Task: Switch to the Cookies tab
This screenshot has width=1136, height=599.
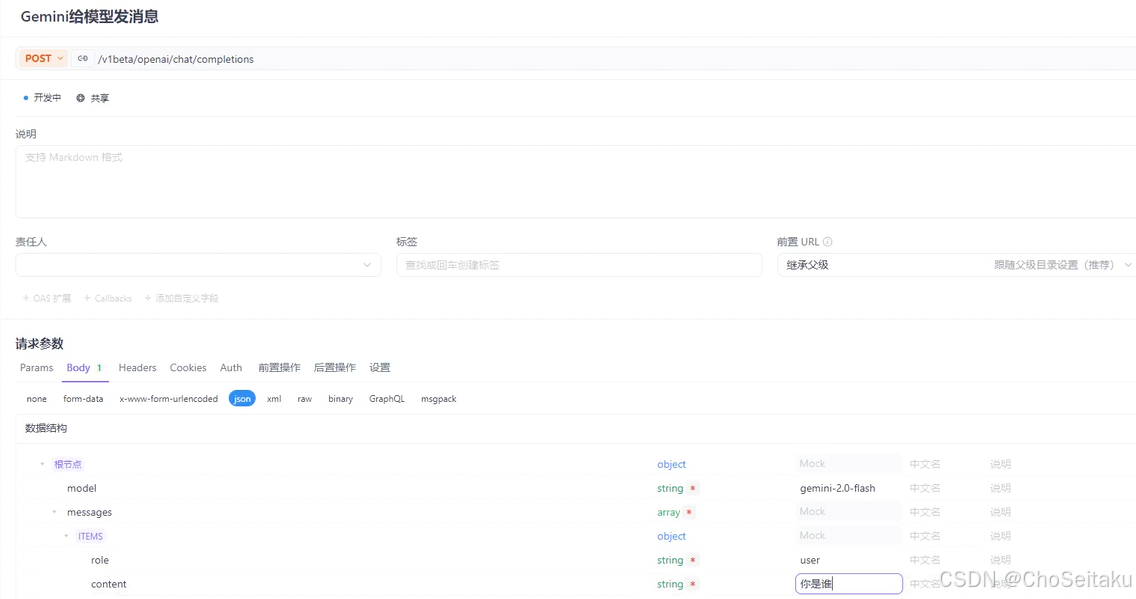Action: [x=188, y=368]
